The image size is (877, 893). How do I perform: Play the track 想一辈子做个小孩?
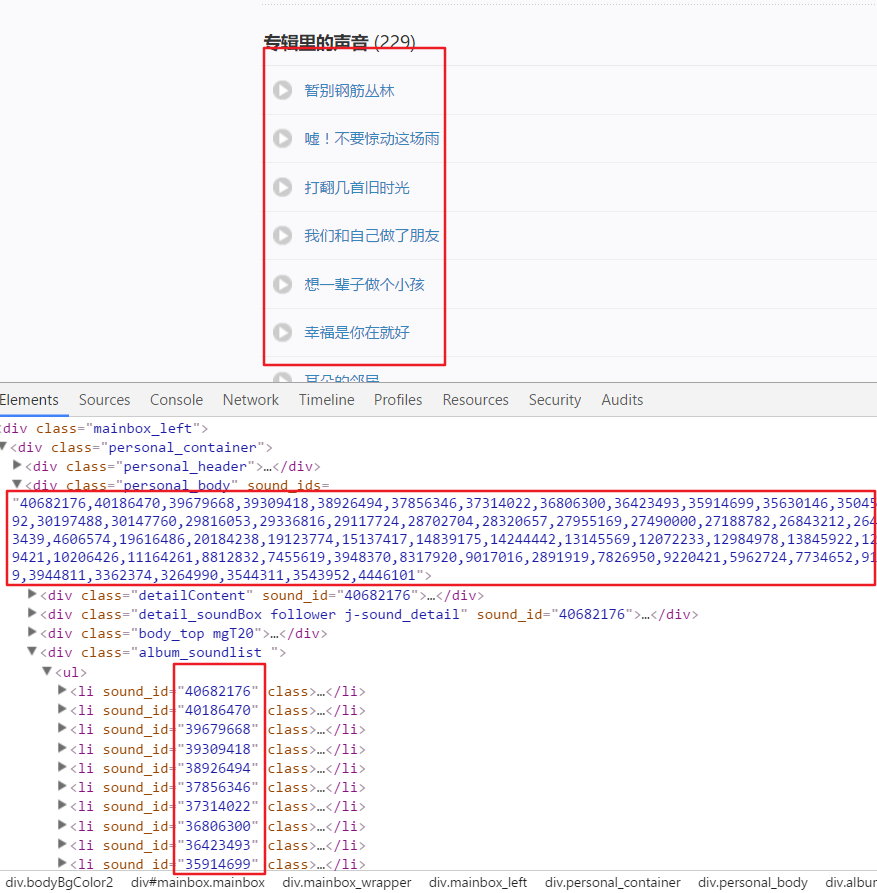point(282,284)
